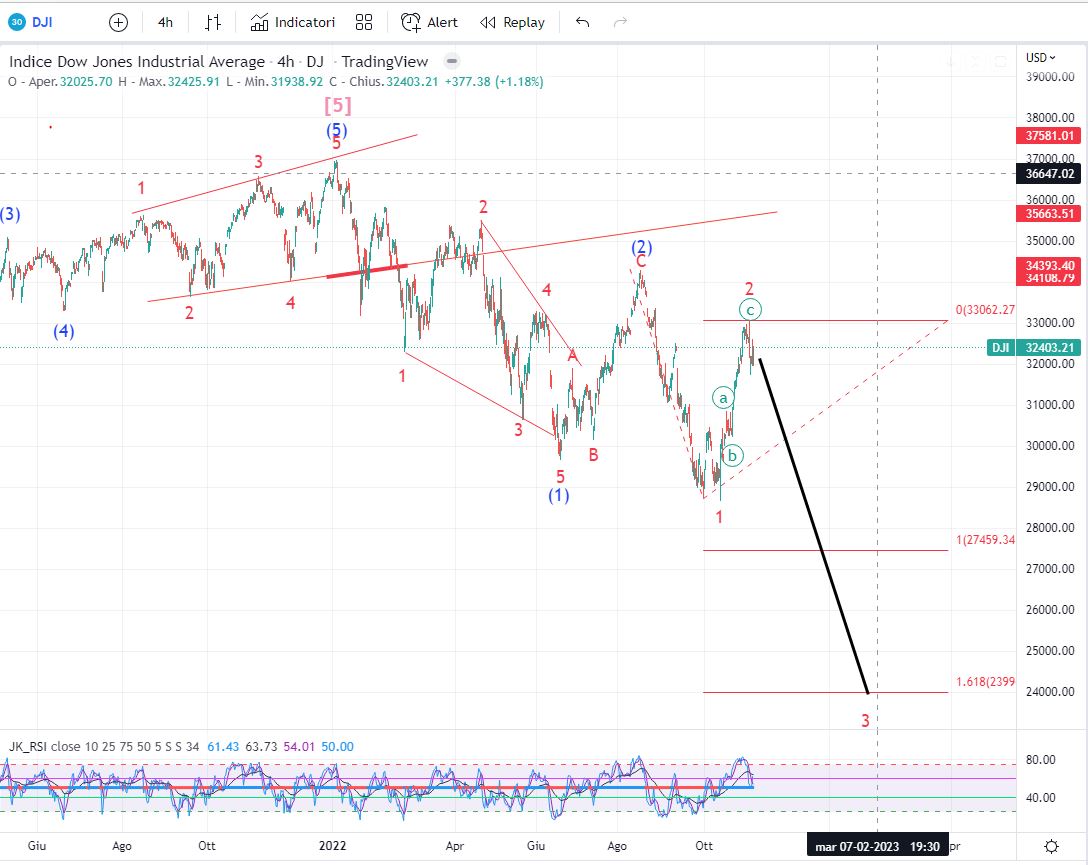
Task: Click the red 34393.40 price label
Action: pyautogui.click(x=1049, y=265)
